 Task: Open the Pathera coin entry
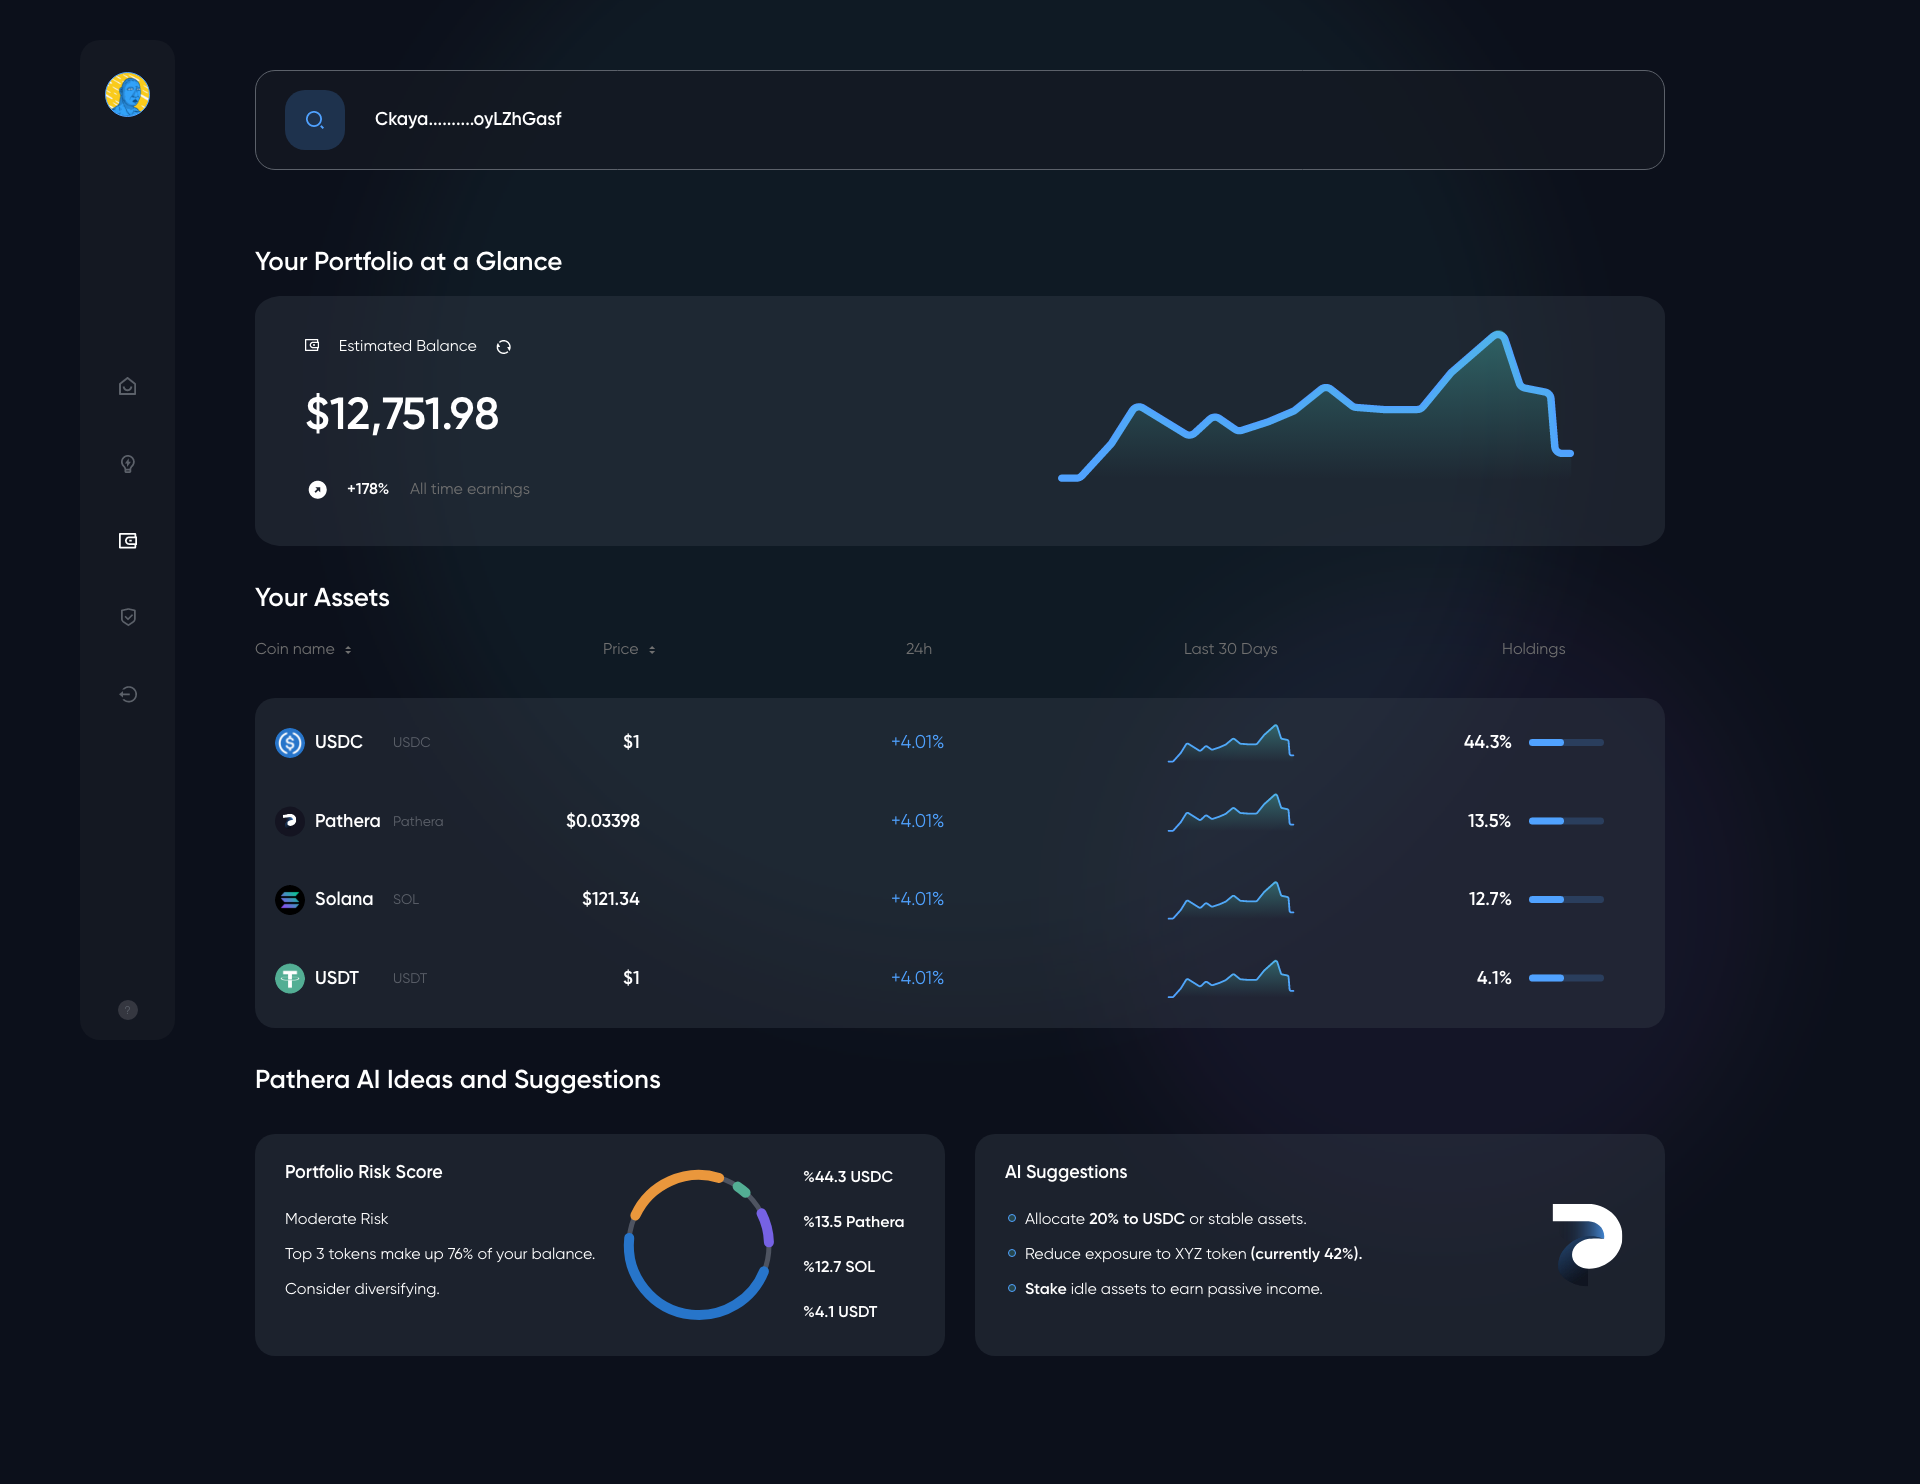(x=347, y=821)
